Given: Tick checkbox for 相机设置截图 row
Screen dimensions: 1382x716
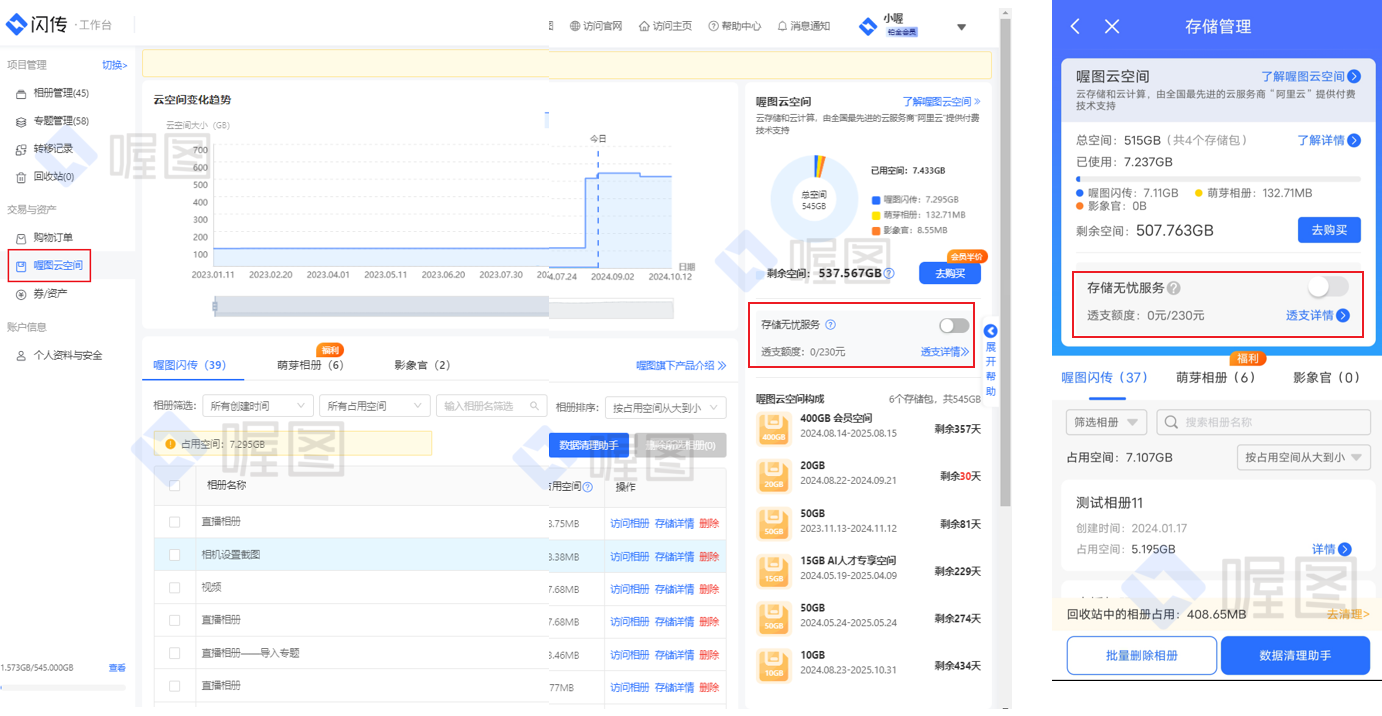Looking at the screenshot, I should (x=175, y=555).
